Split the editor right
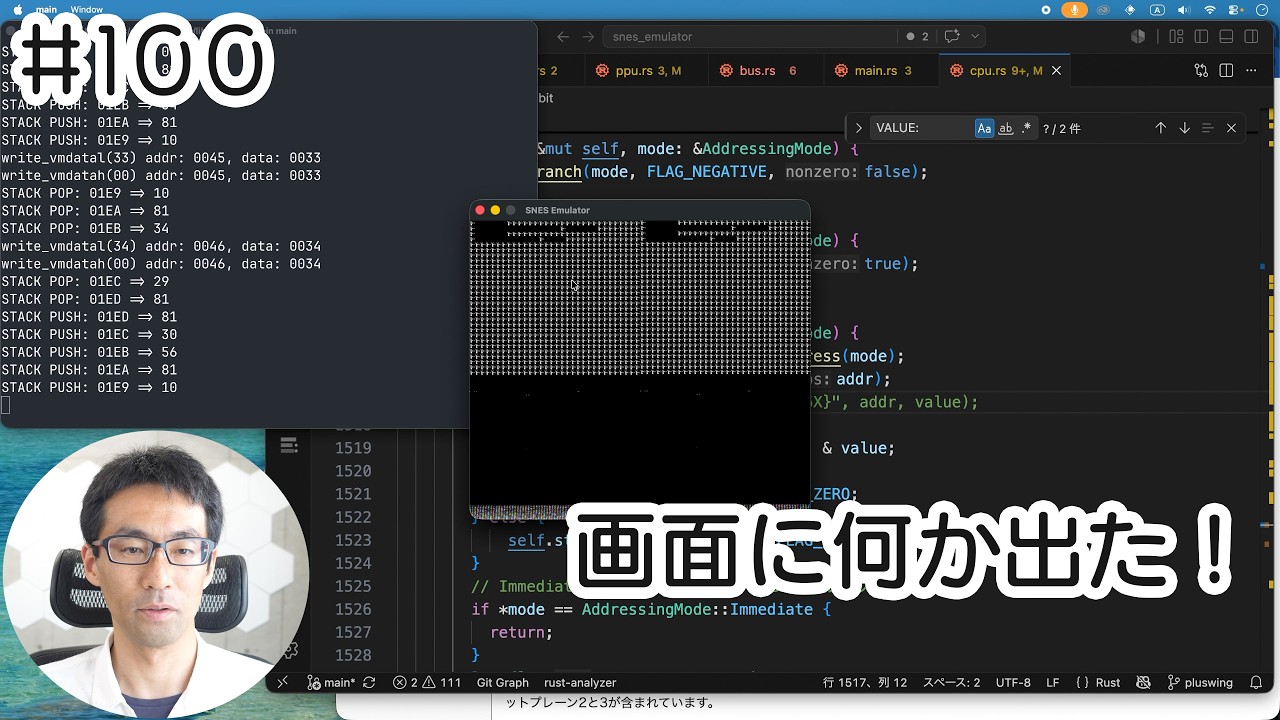The image size is (1280, 720). click(1226, 71)
